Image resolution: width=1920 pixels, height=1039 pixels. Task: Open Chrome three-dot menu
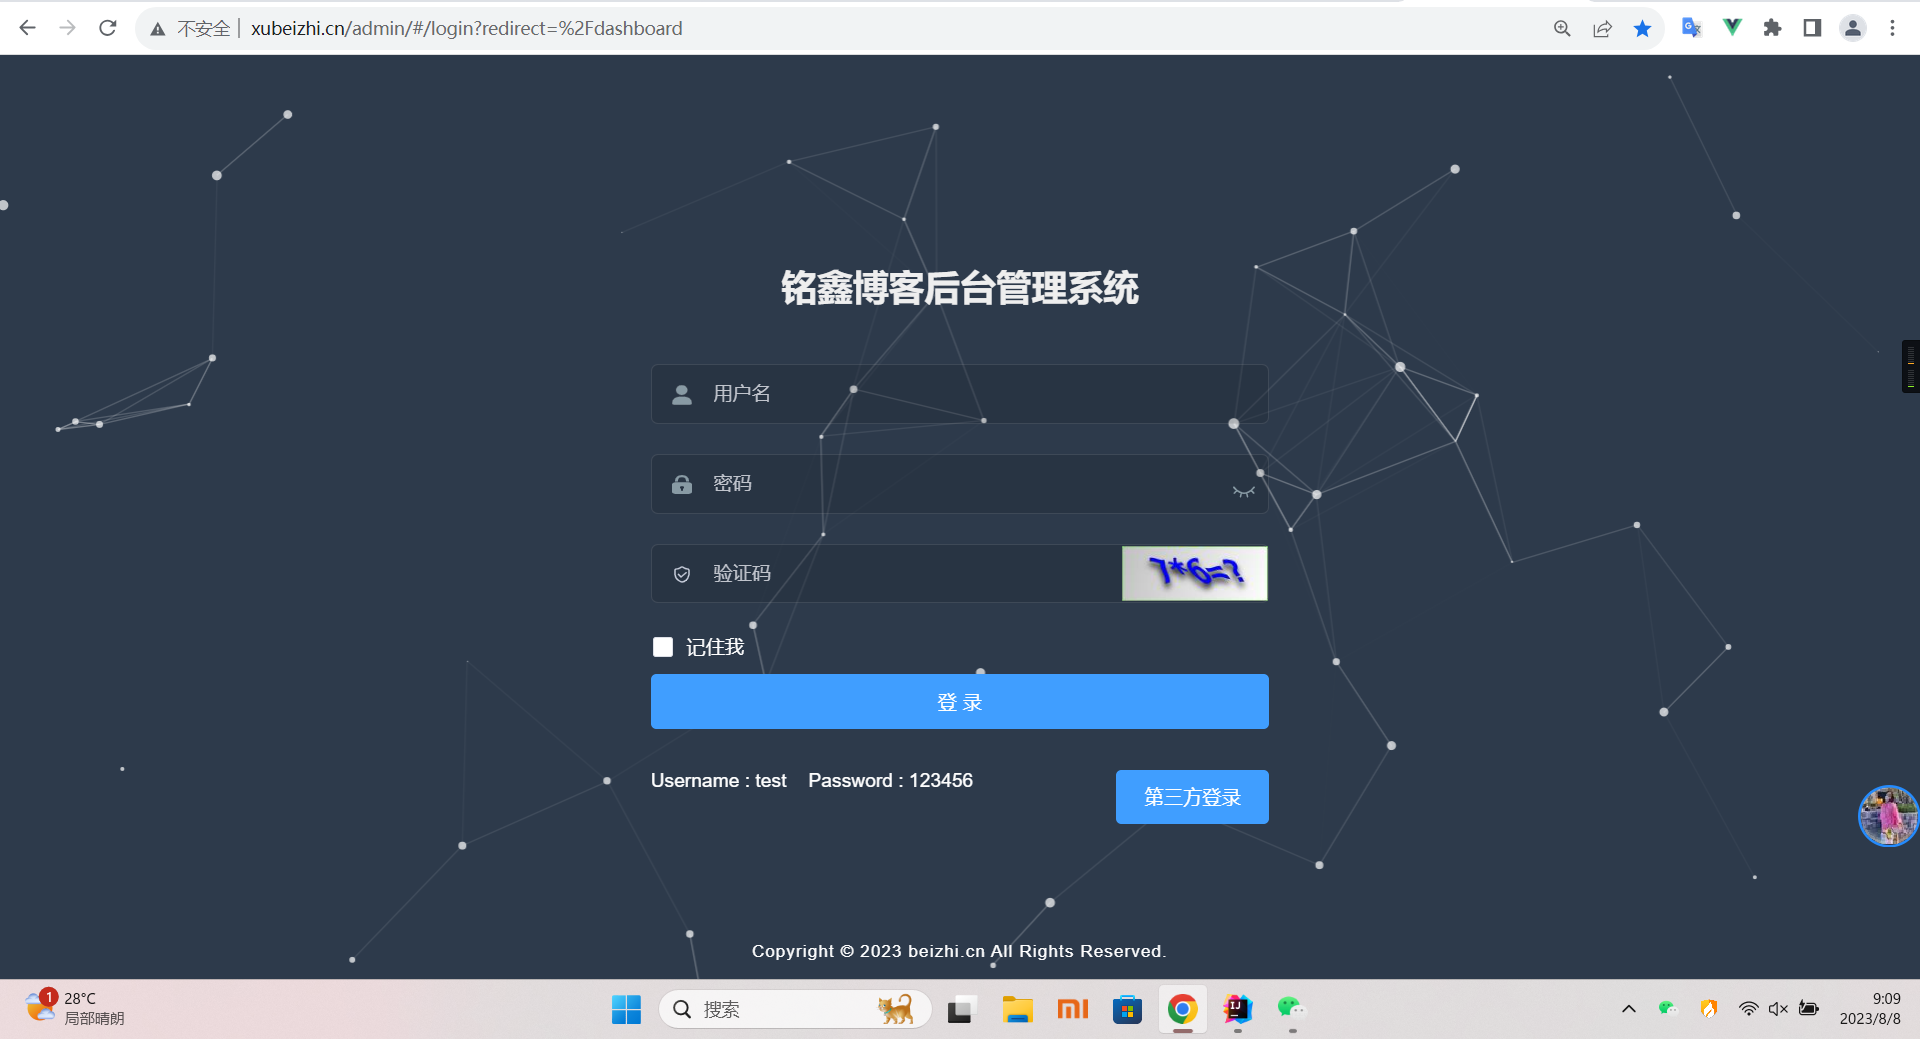tap(1892, 28)
